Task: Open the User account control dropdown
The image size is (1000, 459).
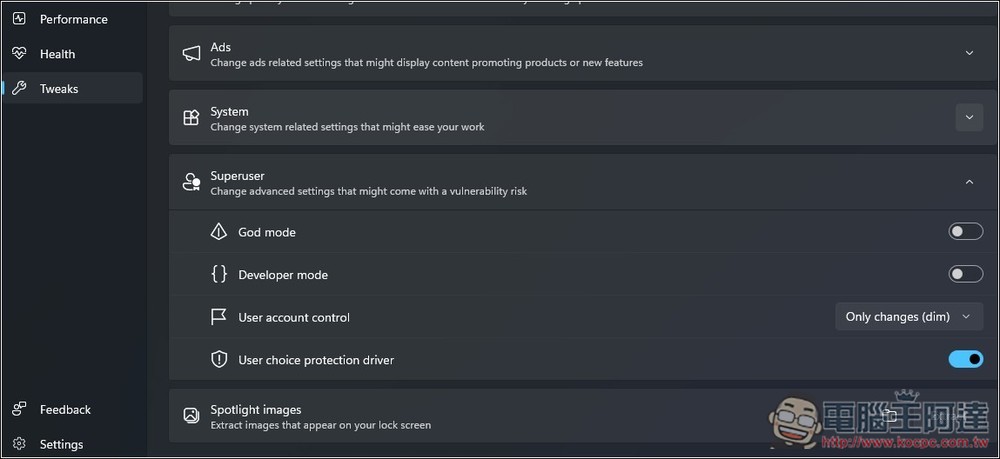Action: (909, 317)
